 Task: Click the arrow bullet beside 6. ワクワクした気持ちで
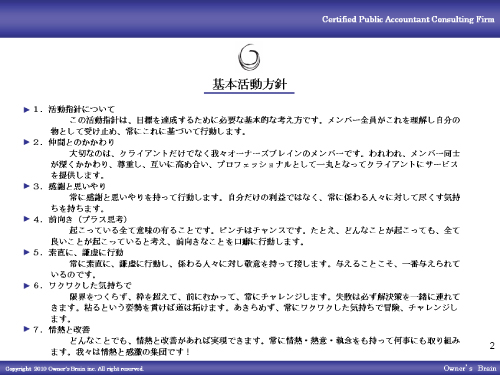pyautogui.click(x=27, y=286)
